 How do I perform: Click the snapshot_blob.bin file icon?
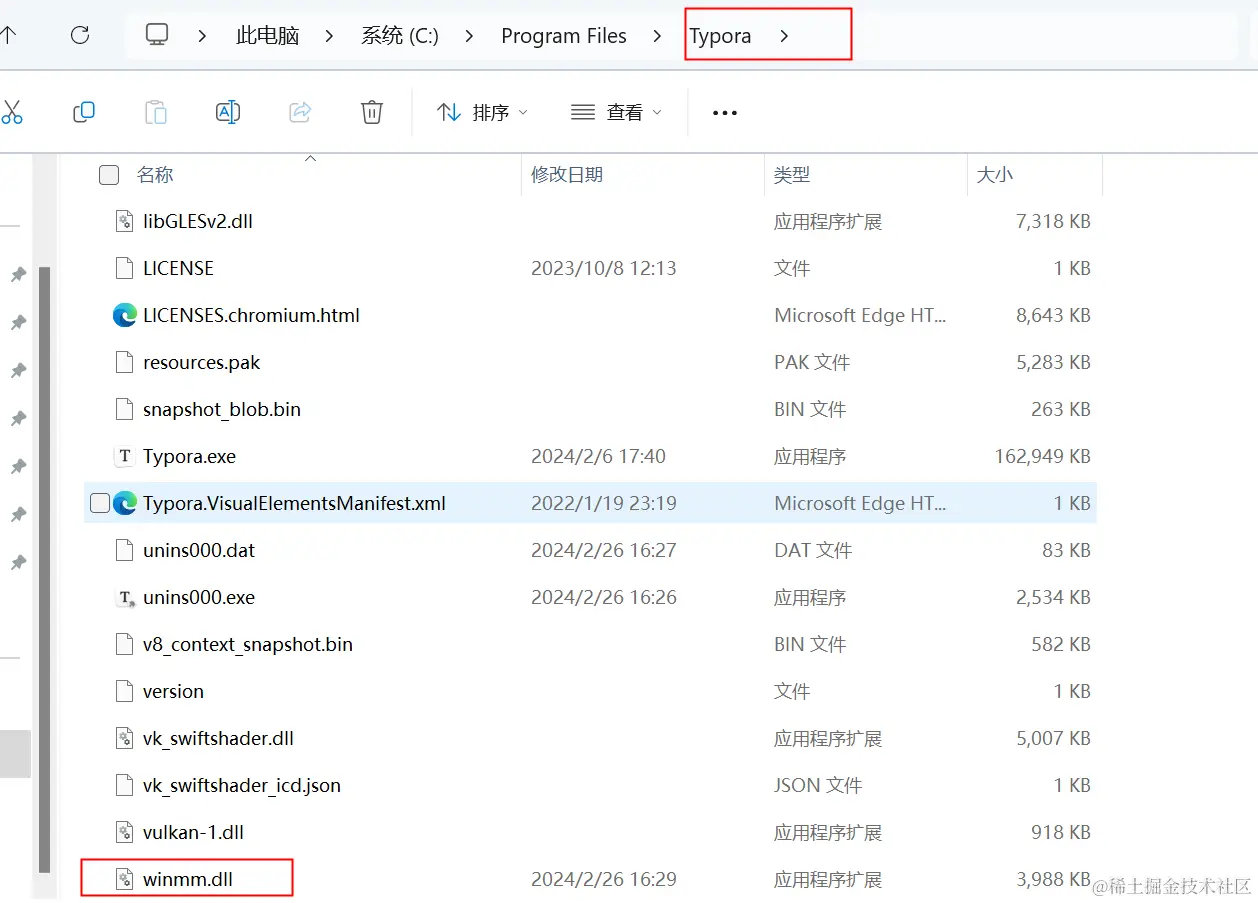coord(124,409)
